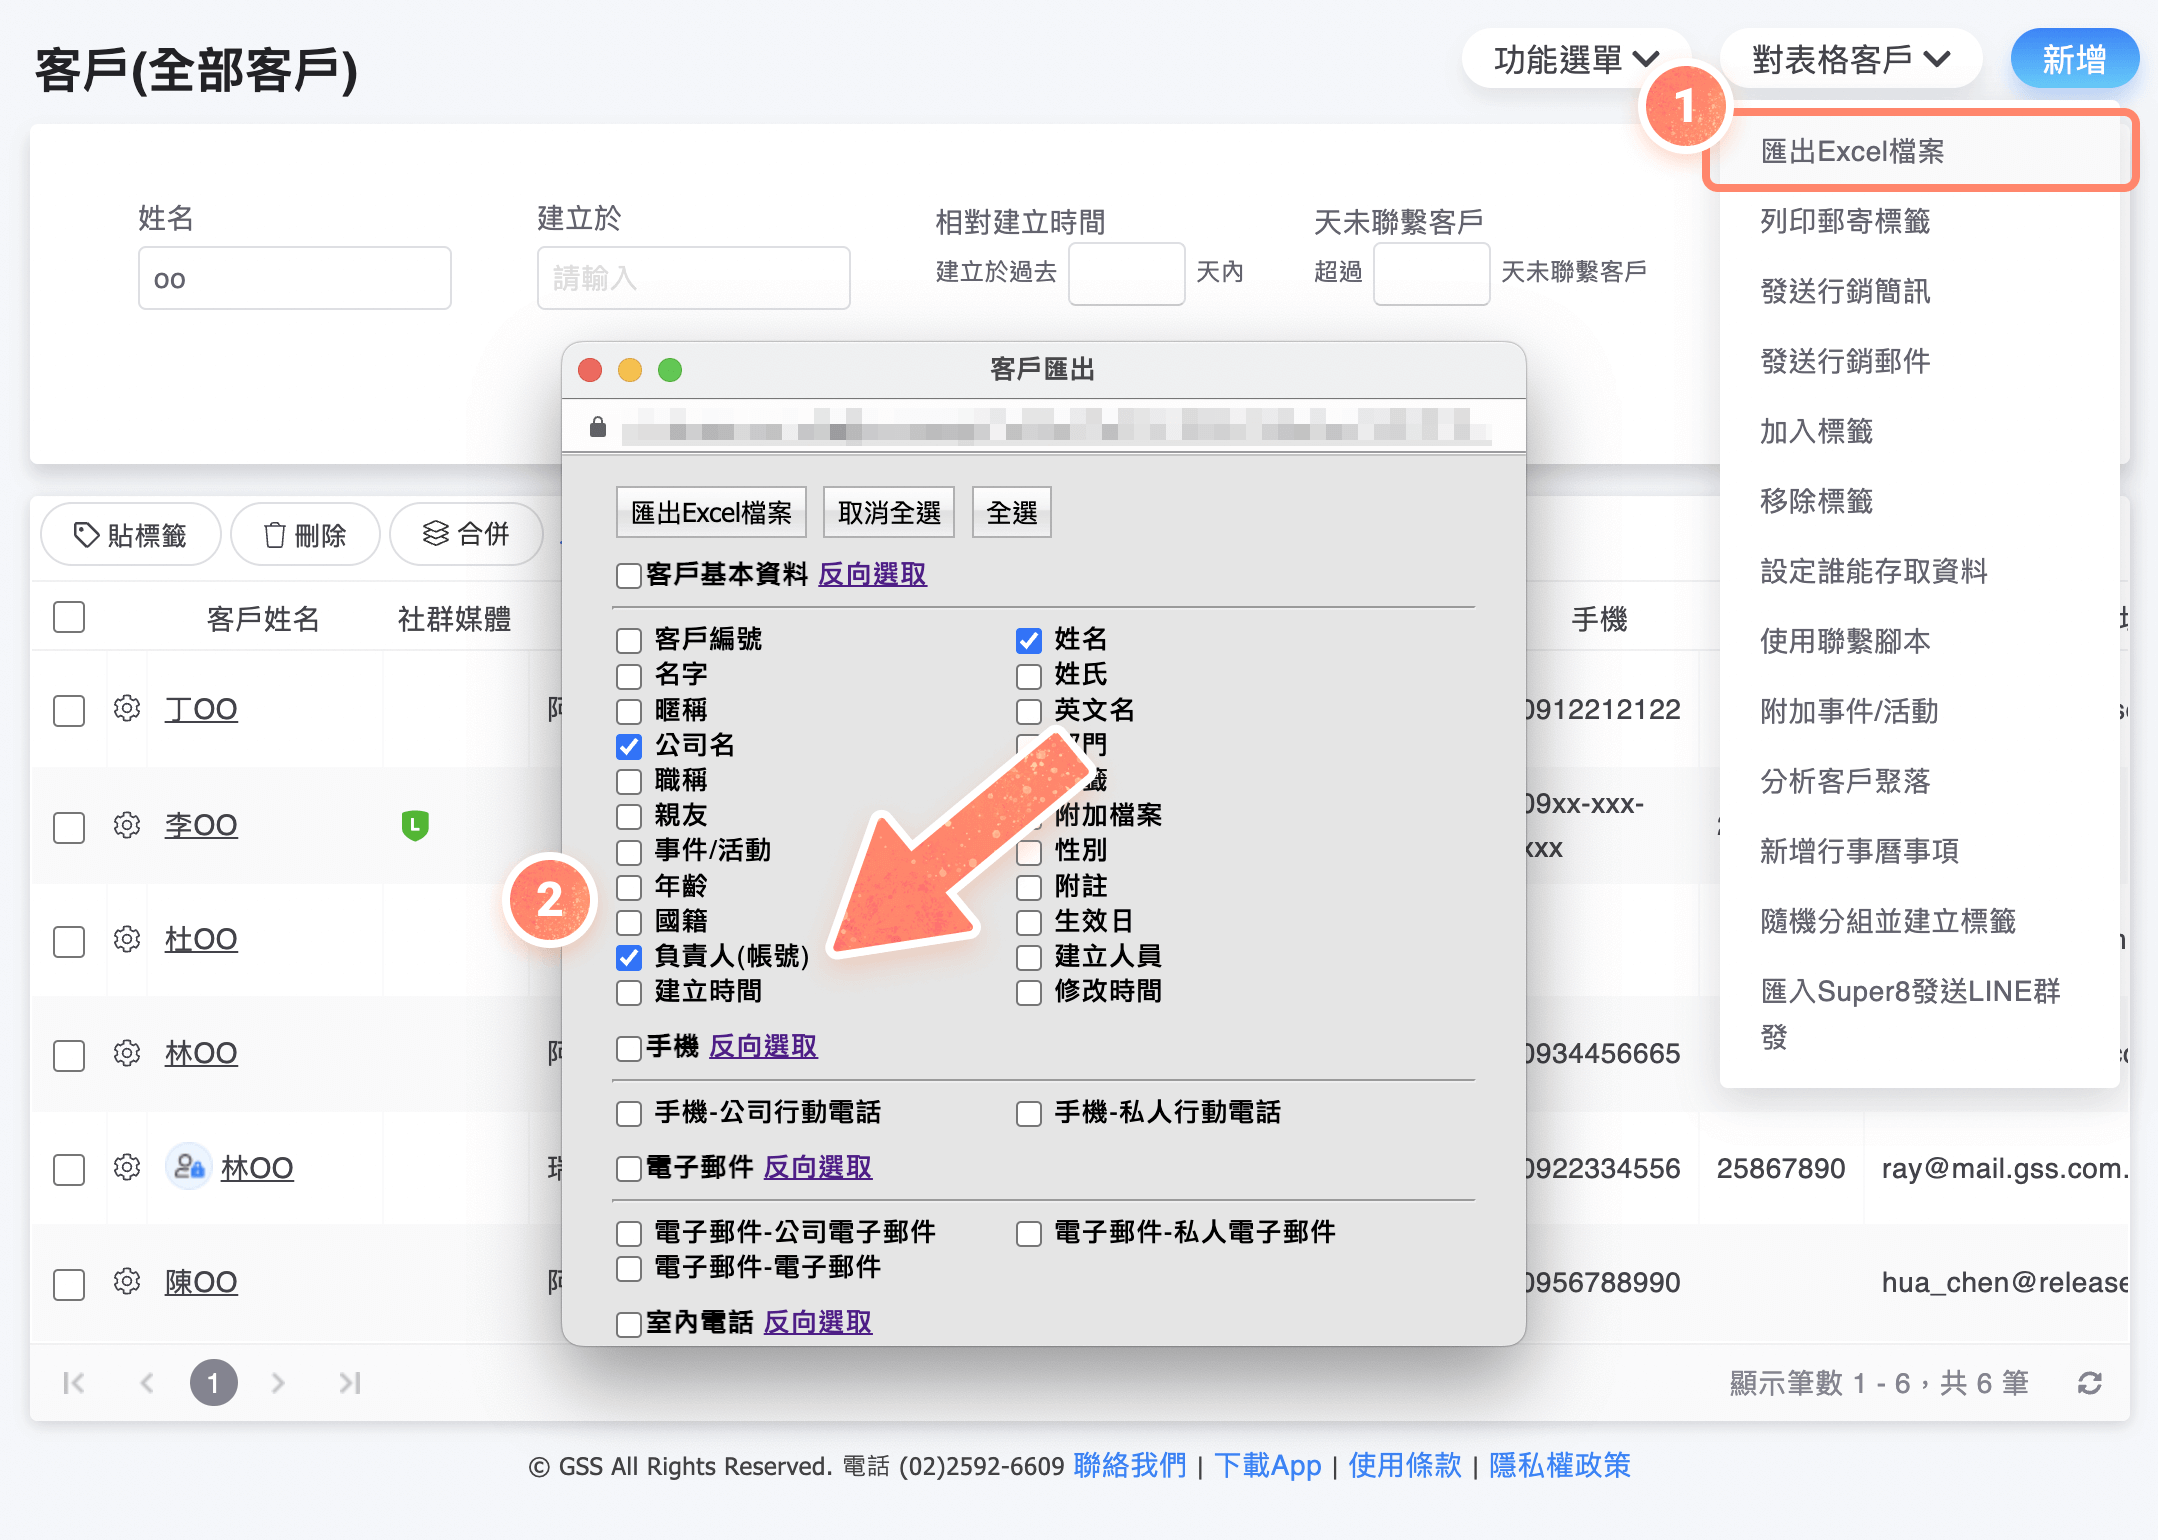Open settings gear for customer 丁OO
This screenshot has height=1540, width=2158.
(x=127, y=708)
